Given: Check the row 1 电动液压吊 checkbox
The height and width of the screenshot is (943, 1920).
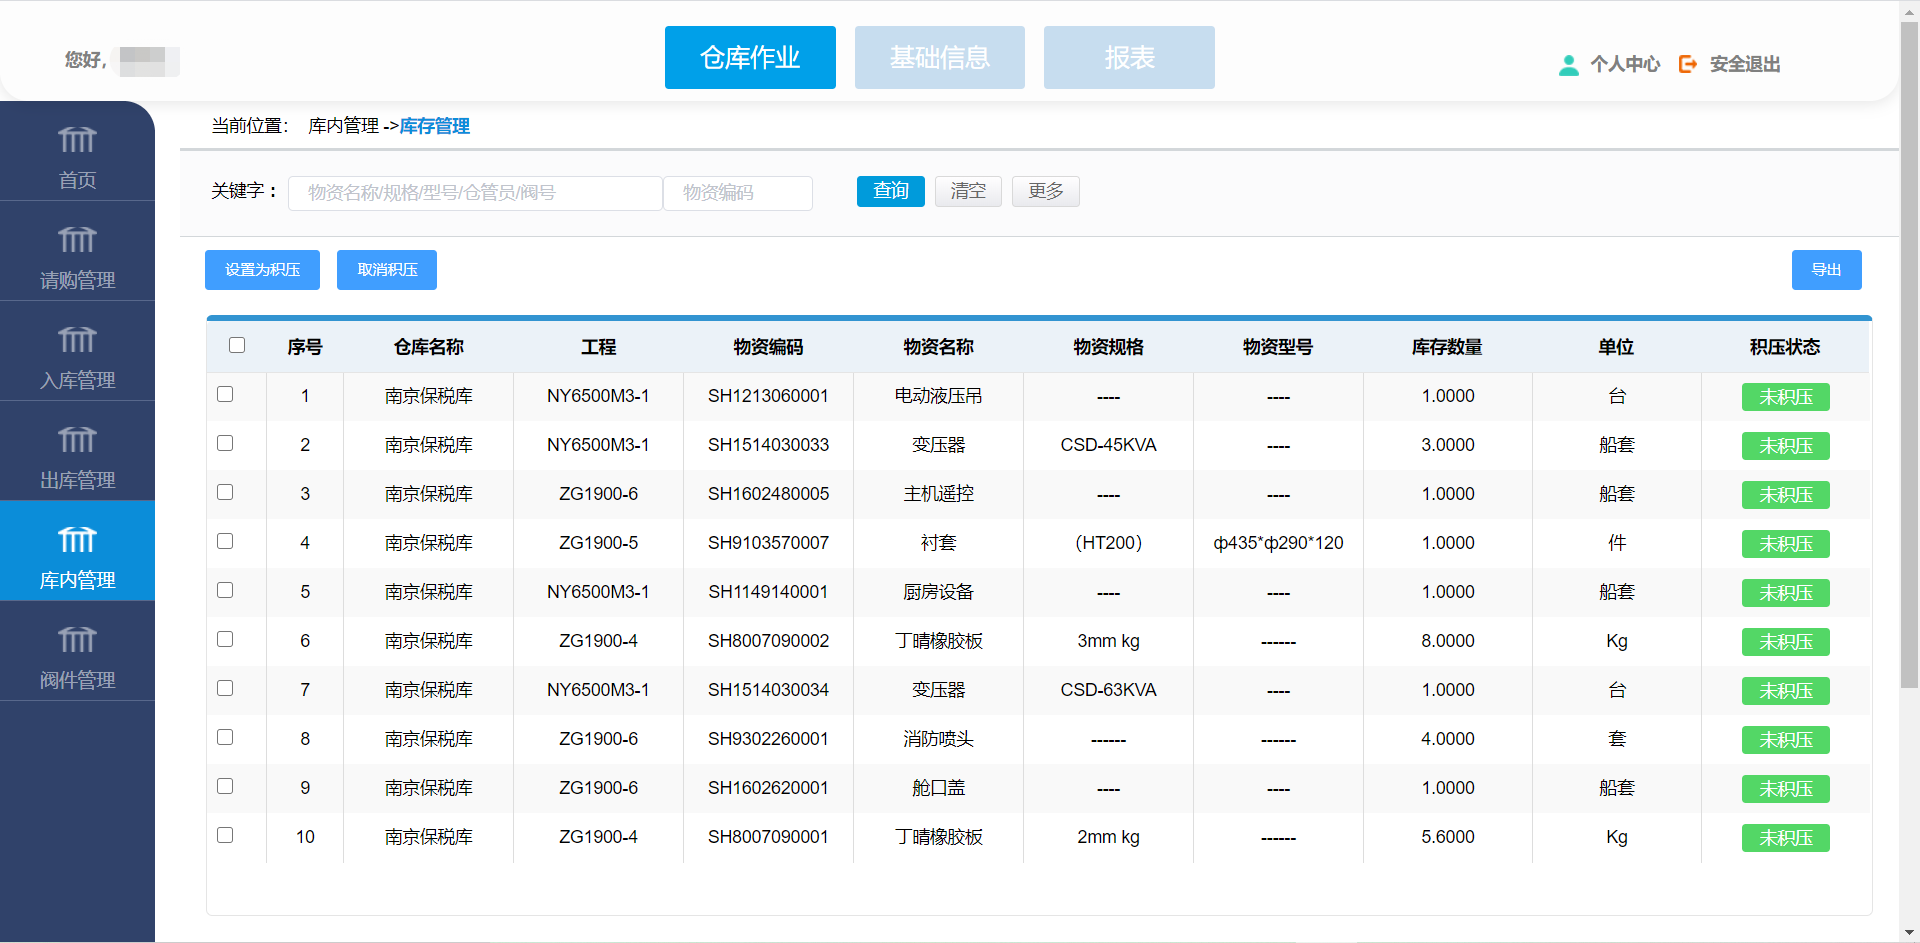Looking at the screenshot, I should coord(225,394).
